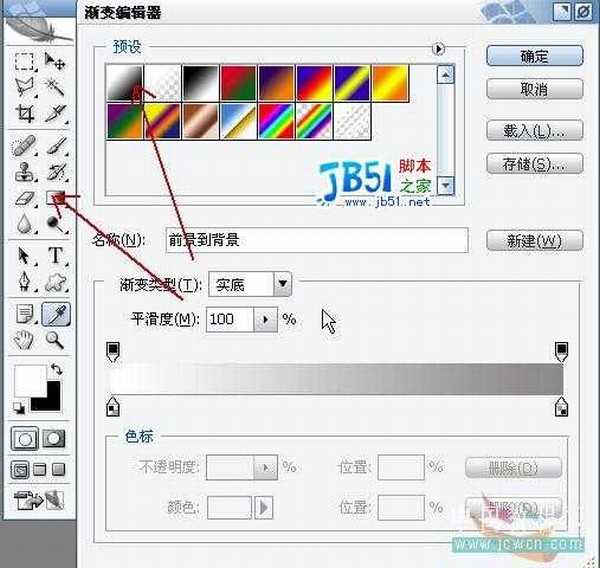Select the Zoom magnifier tool
This screenshot has width=600, height=568.
(x=56, y=340)
